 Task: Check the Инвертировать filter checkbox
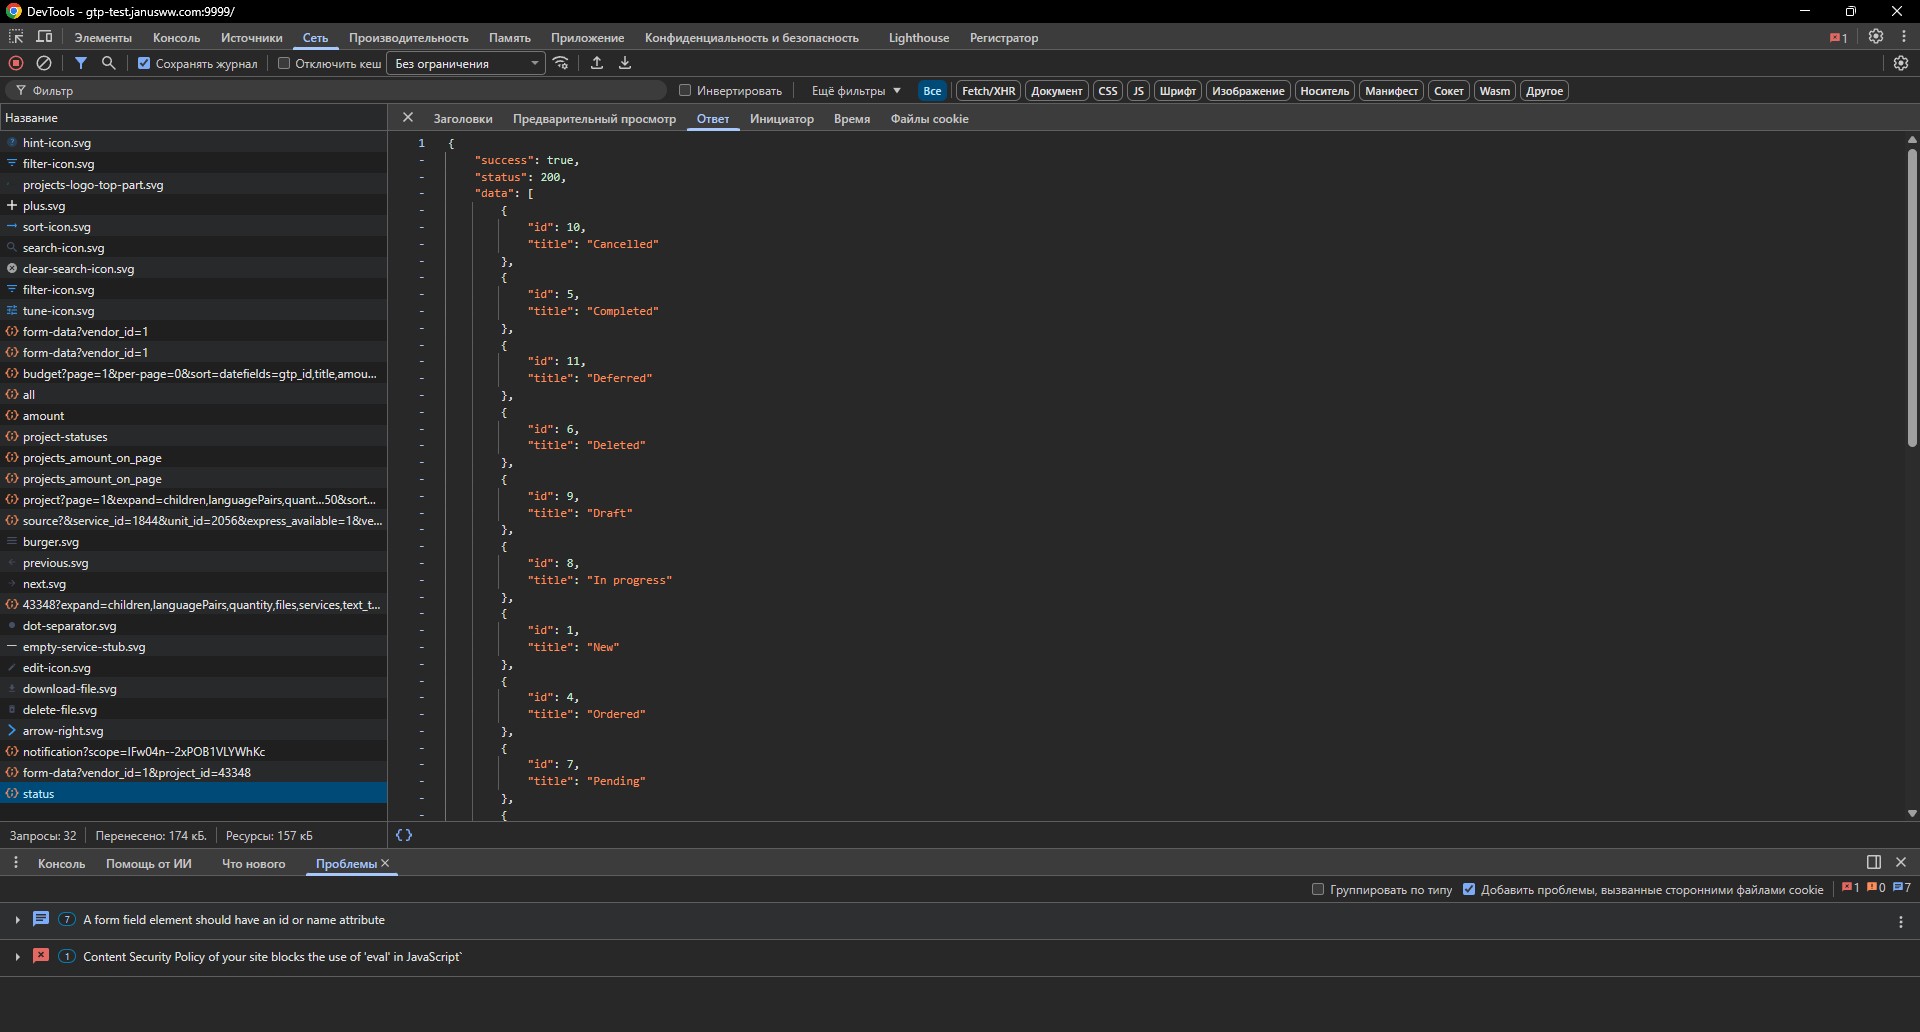(x=684, y=90)
